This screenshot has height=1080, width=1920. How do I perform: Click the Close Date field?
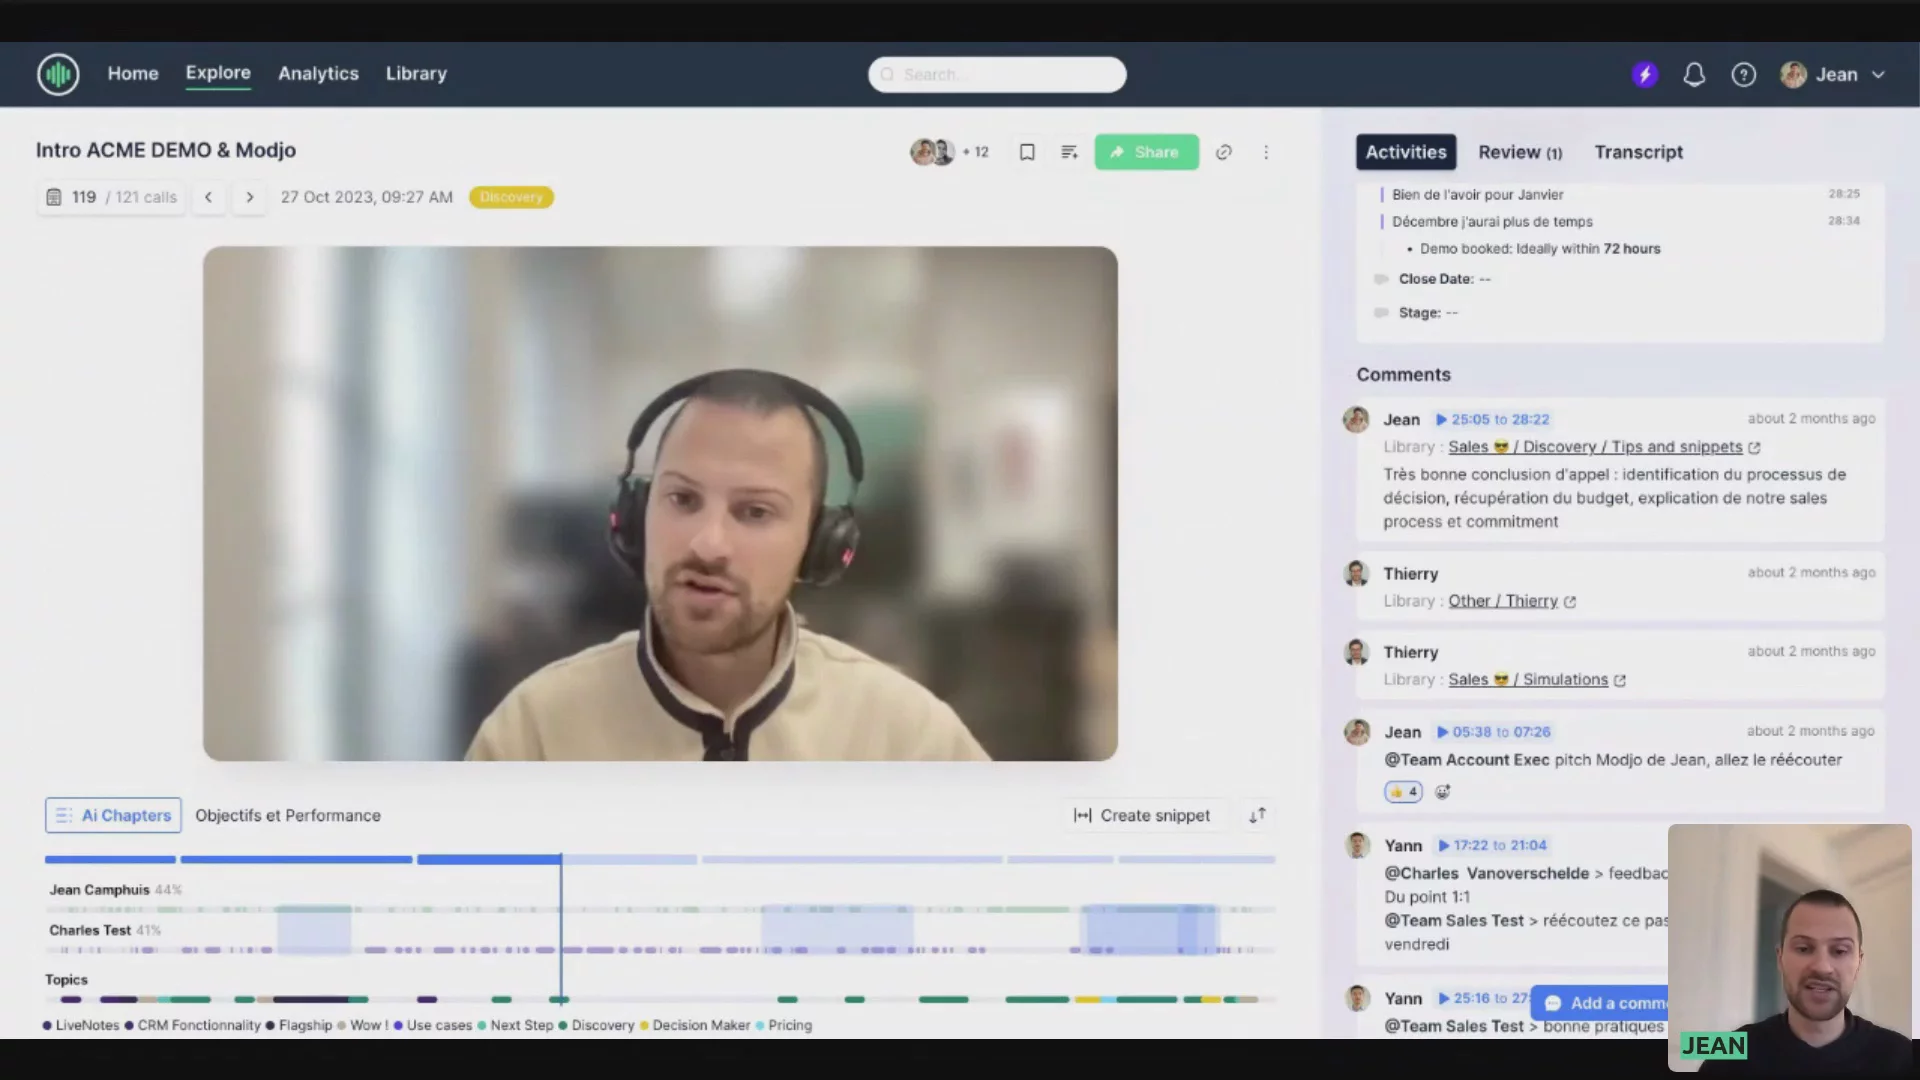pyautogui.click(x=1444, y=279)
